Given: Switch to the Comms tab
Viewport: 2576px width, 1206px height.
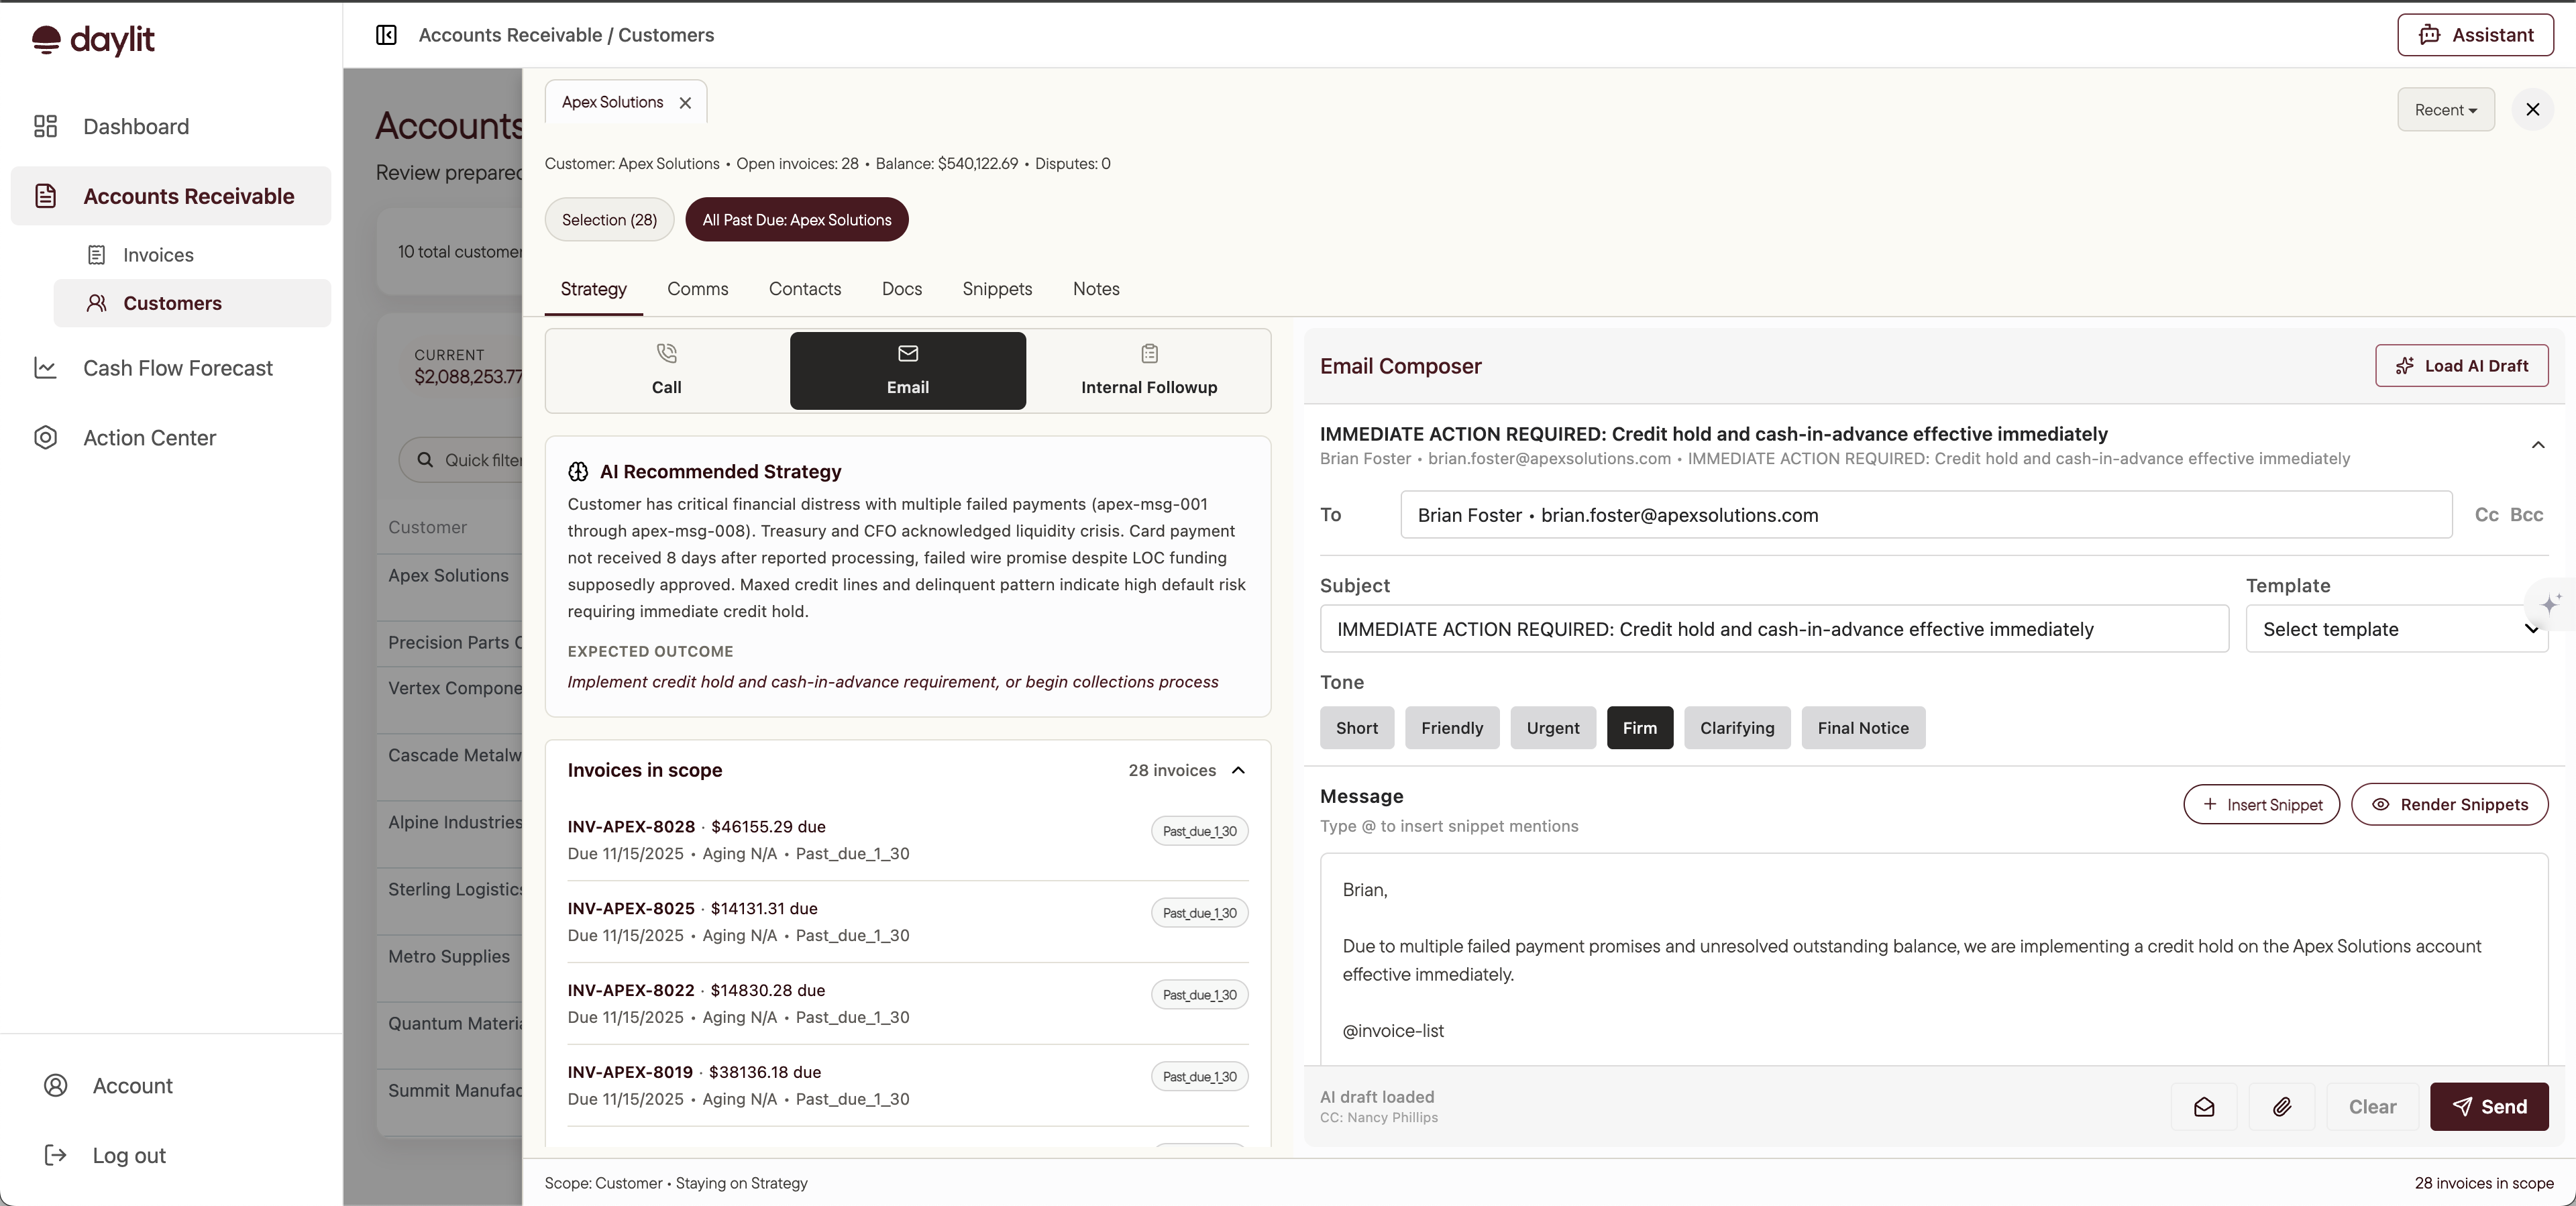Looking at the screenshot, I should (697, 289).
